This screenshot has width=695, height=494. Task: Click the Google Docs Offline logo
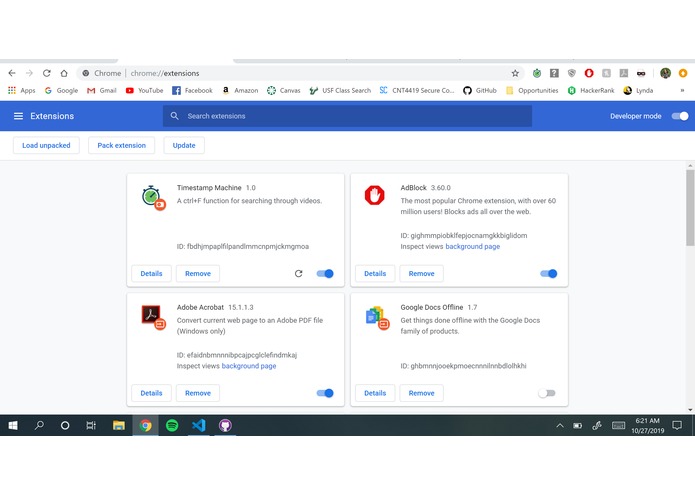click(377, 317)
